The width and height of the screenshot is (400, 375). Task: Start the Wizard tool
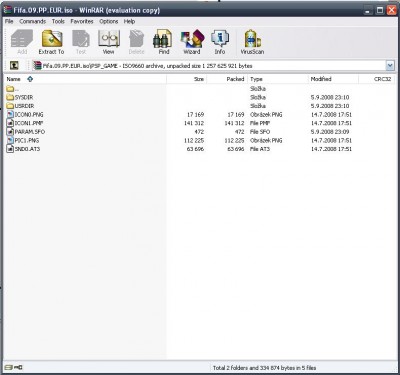pos(192,42)
